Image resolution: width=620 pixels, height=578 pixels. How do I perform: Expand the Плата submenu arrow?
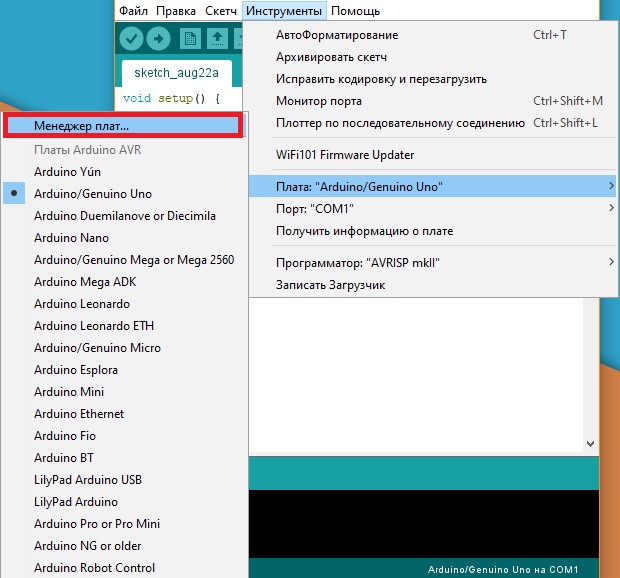611,186
